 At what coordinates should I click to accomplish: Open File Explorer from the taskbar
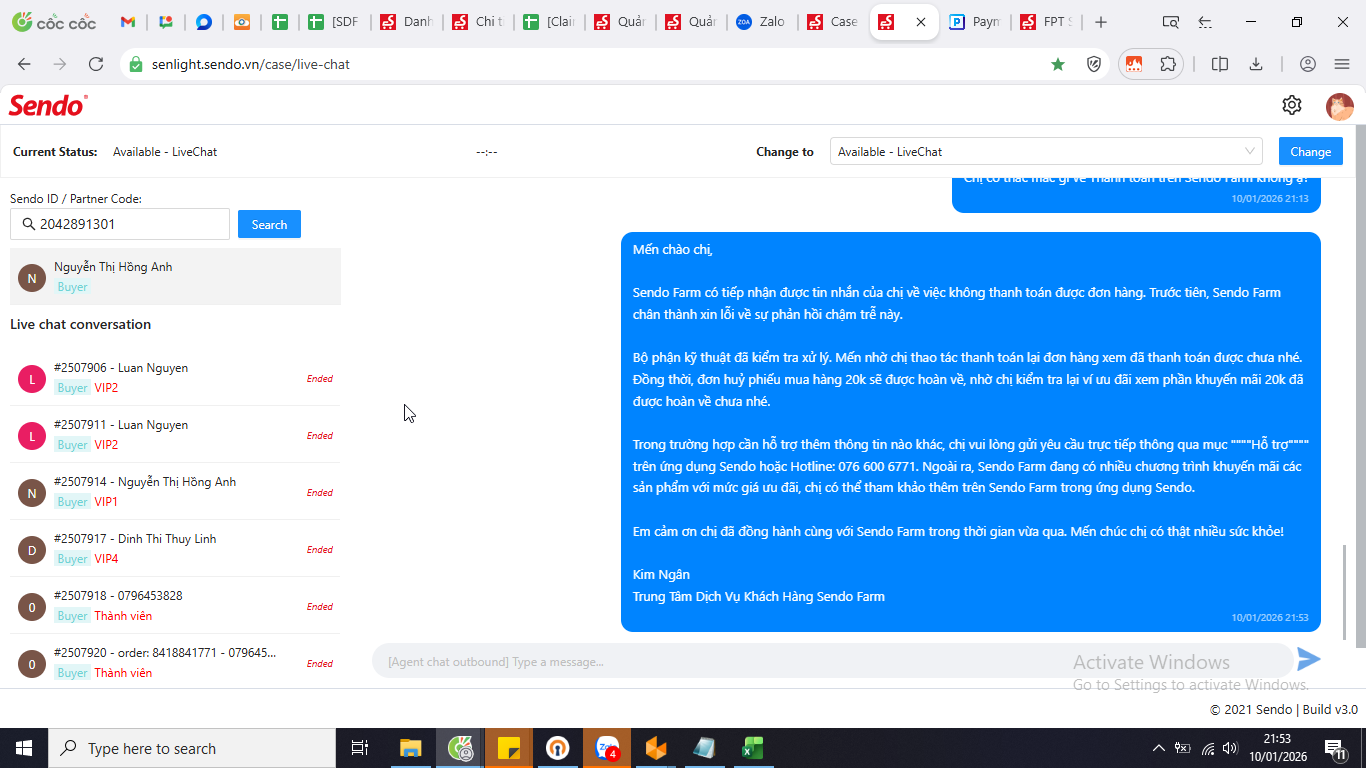point(410,748)
